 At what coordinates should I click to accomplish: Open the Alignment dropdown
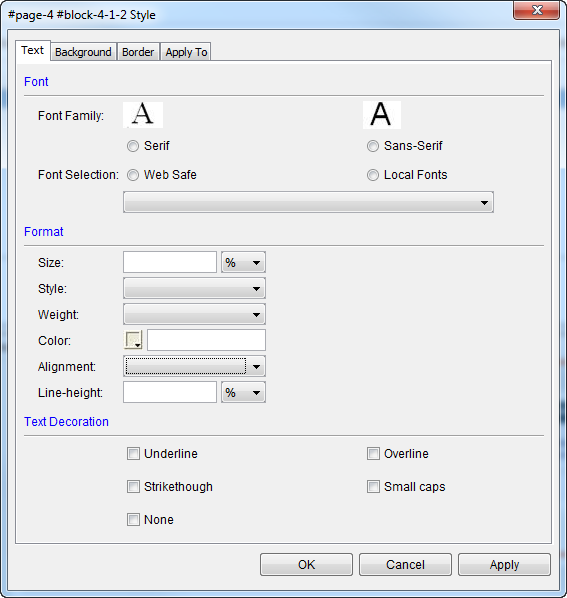[194, 367]
